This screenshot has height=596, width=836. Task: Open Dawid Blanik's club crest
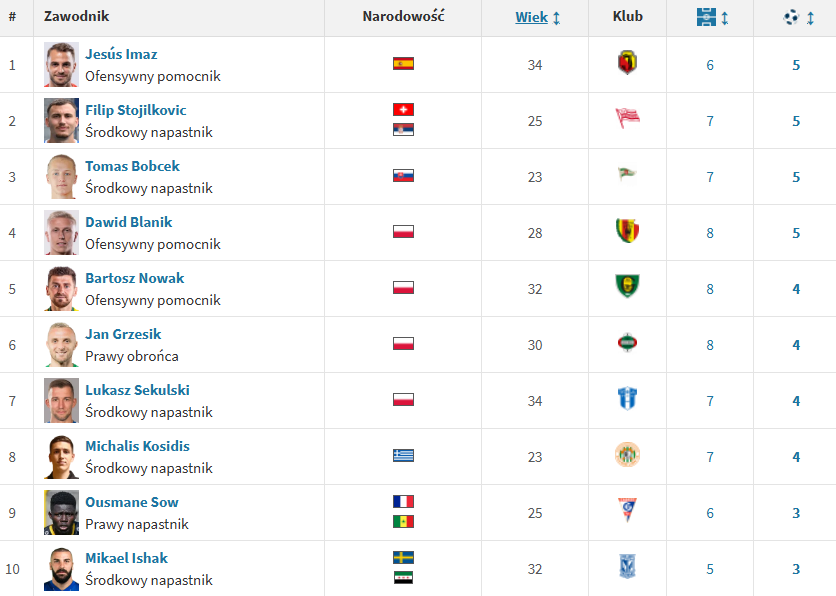coord(628,231)
